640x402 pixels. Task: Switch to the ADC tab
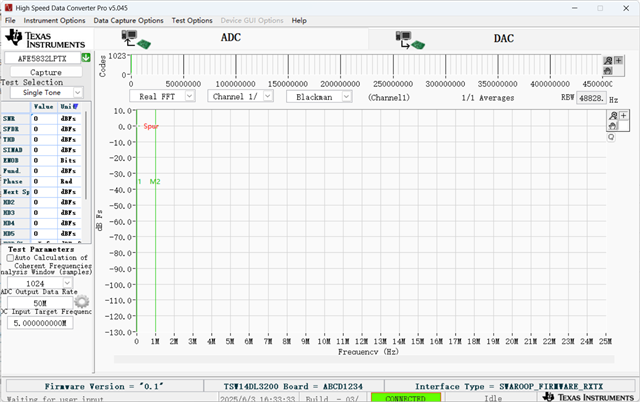[231, 38]
